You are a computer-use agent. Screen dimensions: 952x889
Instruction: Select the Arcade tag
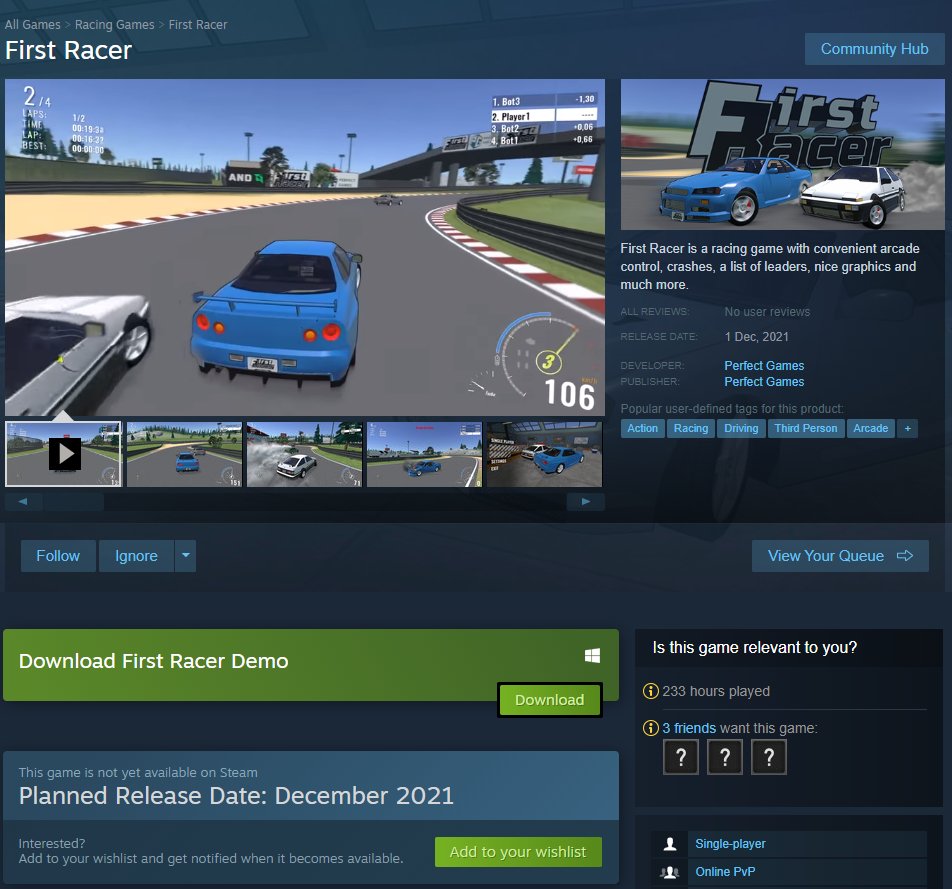[x=871, y=428]
